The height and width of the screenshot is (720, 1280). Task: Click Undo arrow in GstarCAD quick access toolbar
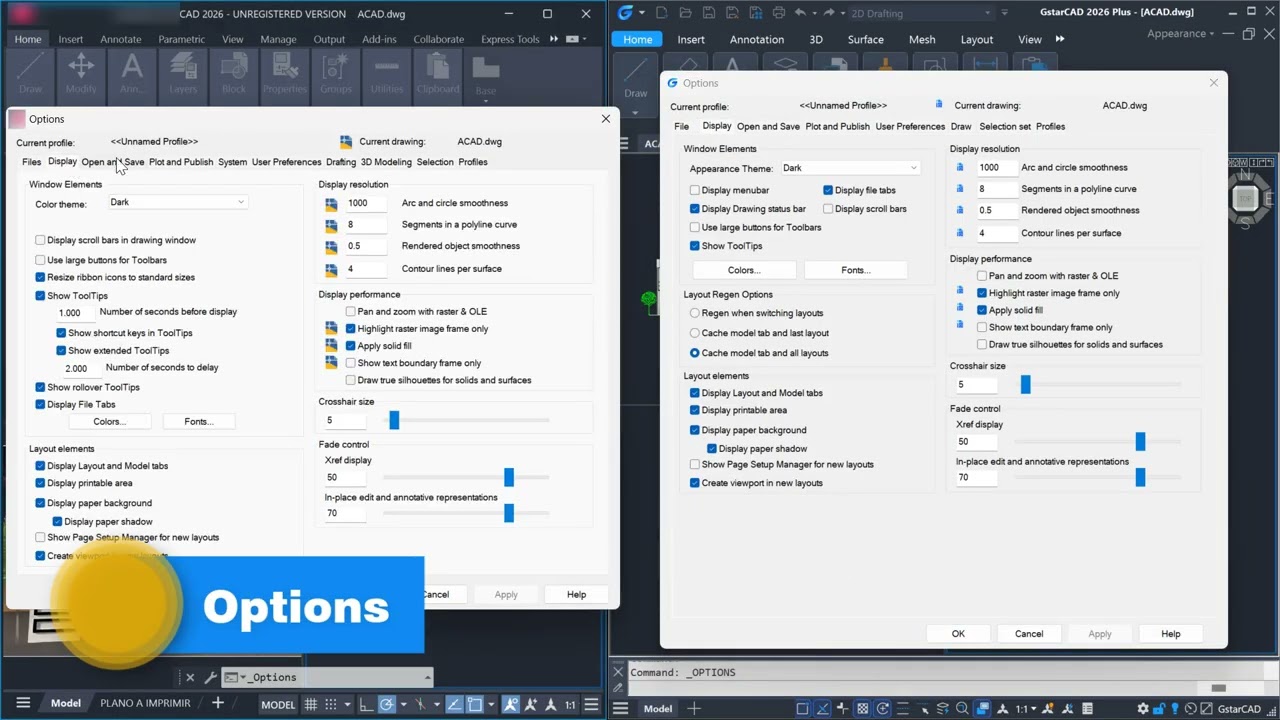click(800, 13)
